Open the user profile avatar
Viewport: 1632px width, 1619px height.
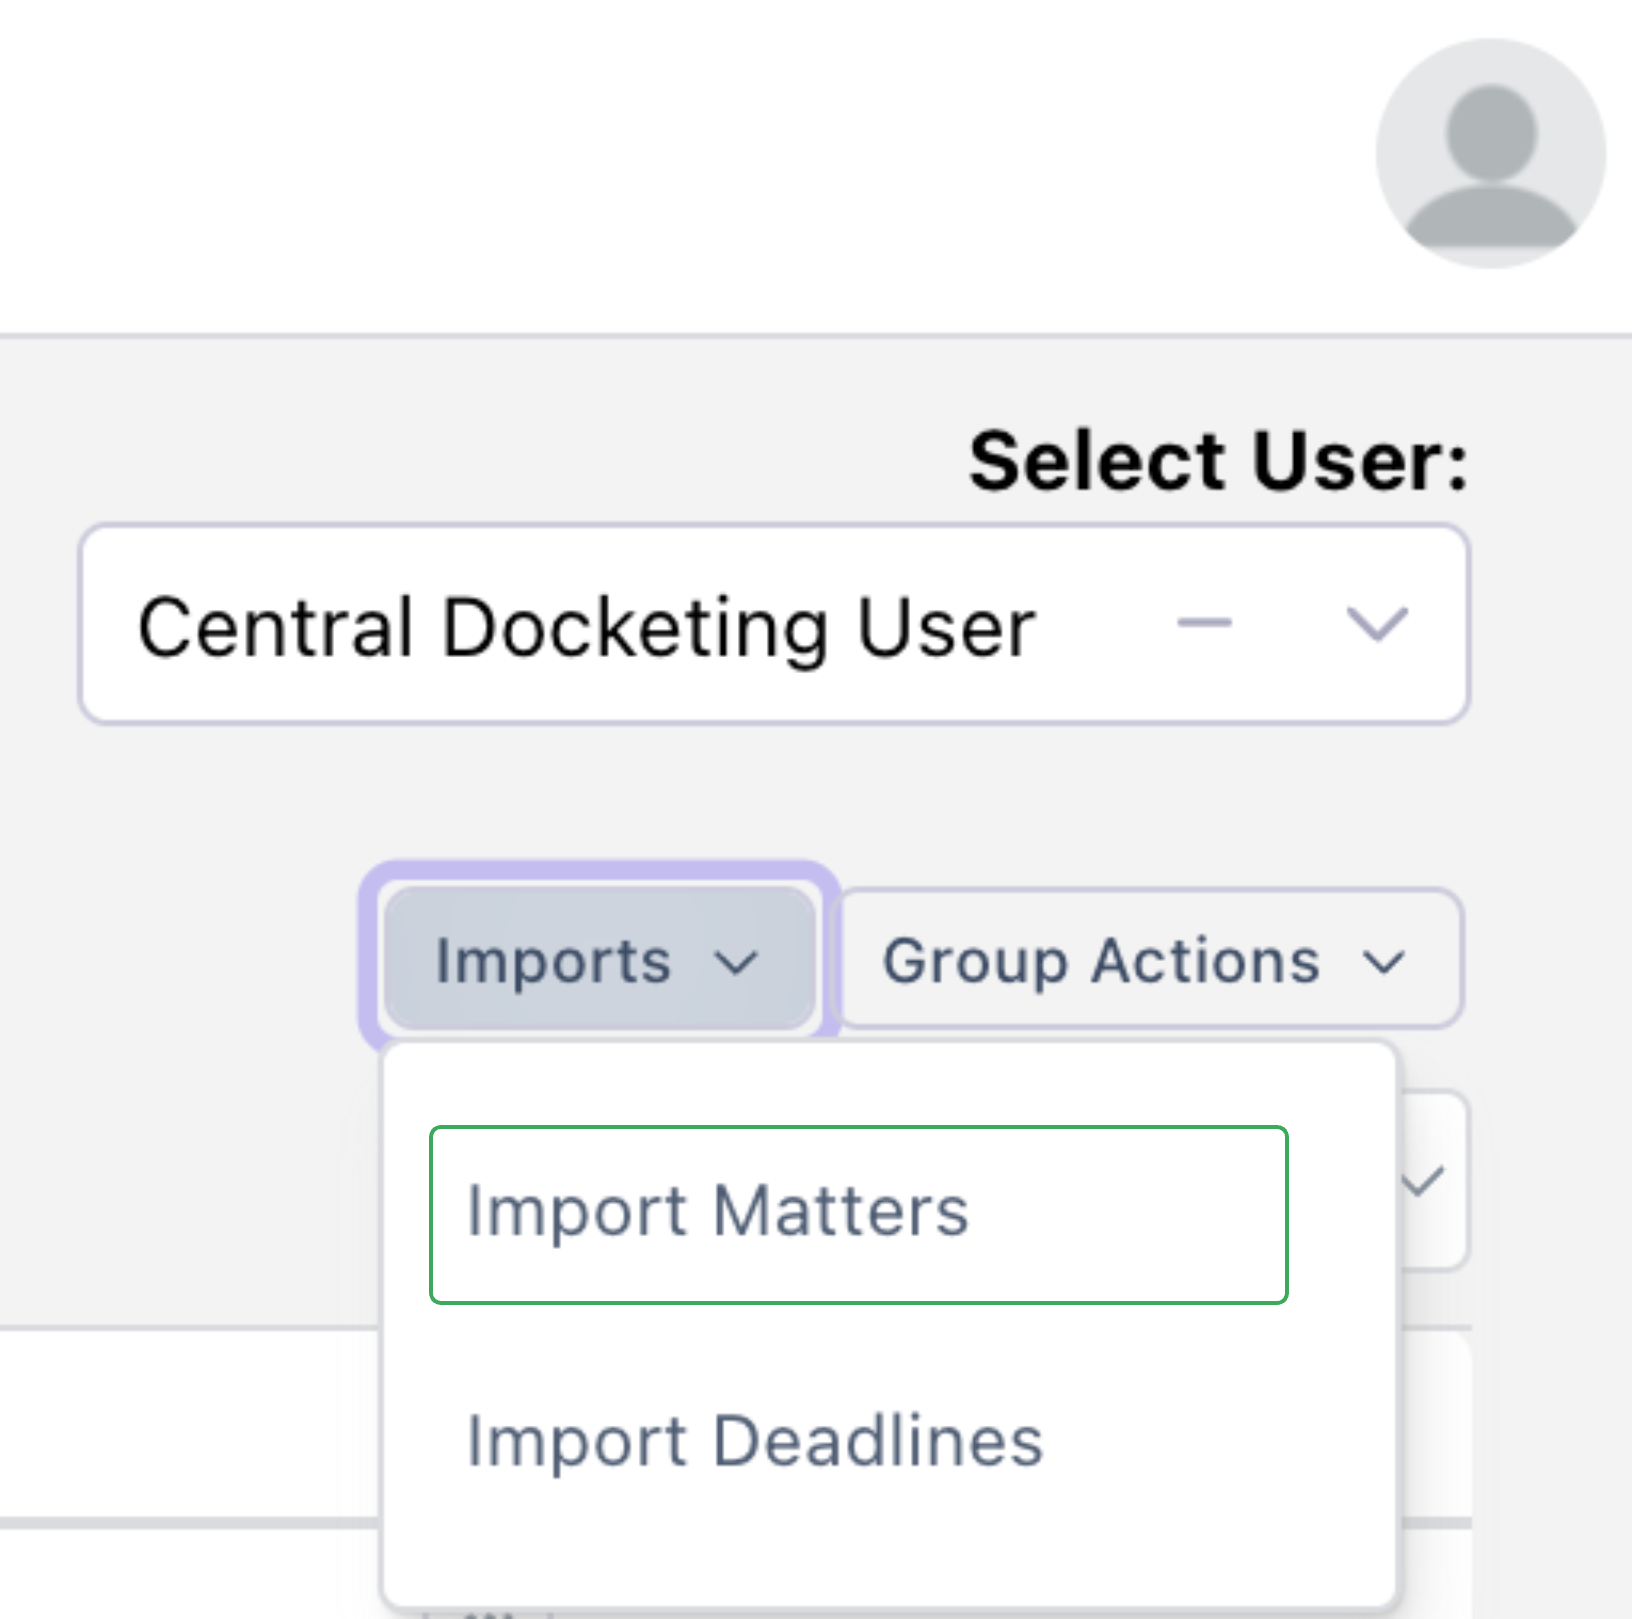pyautogui.click(x=1490, y=154)
